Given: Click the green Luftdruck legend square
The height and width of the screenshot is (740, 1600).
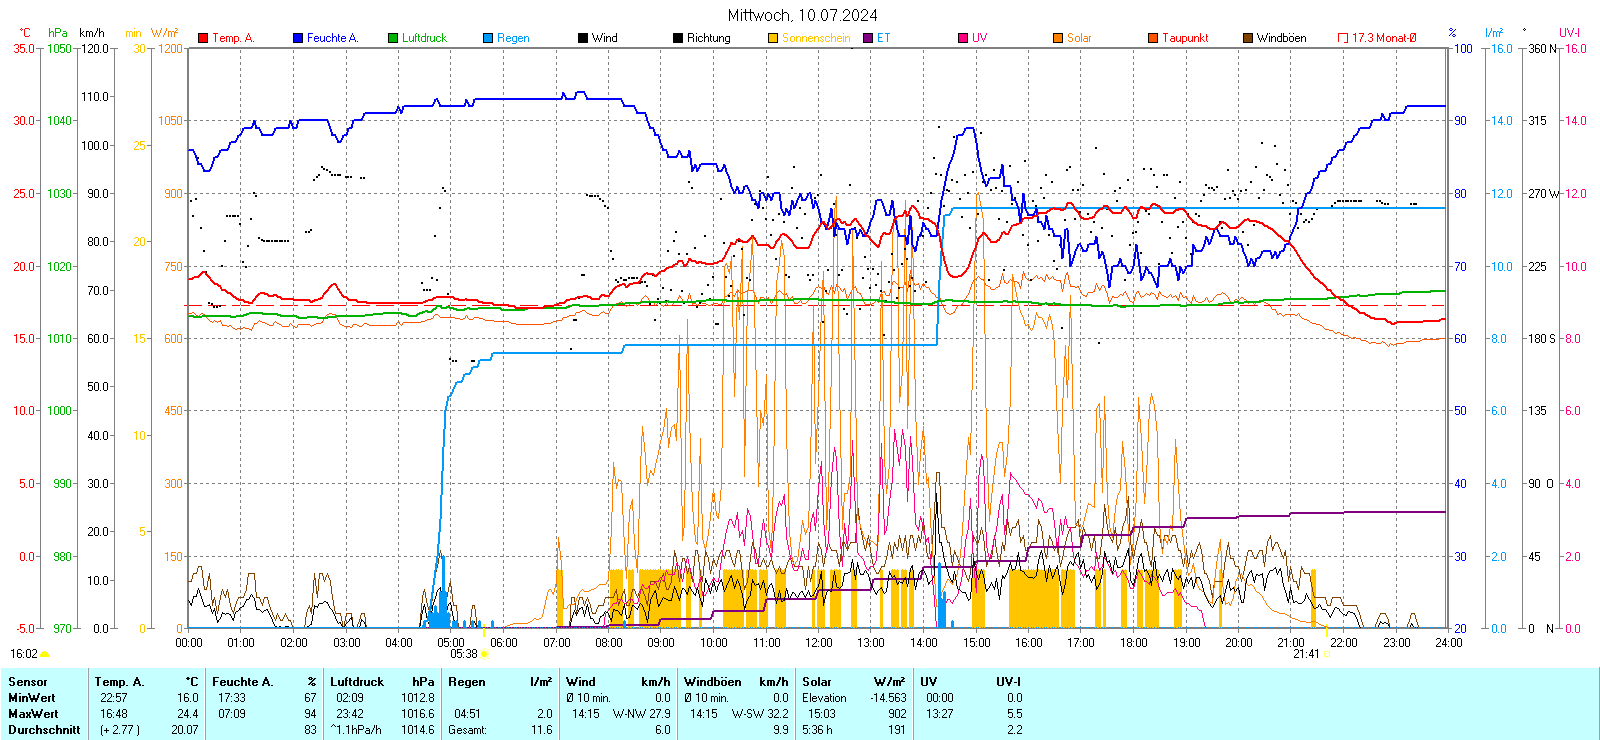Looking at the screenshot, I should (393, 38).
